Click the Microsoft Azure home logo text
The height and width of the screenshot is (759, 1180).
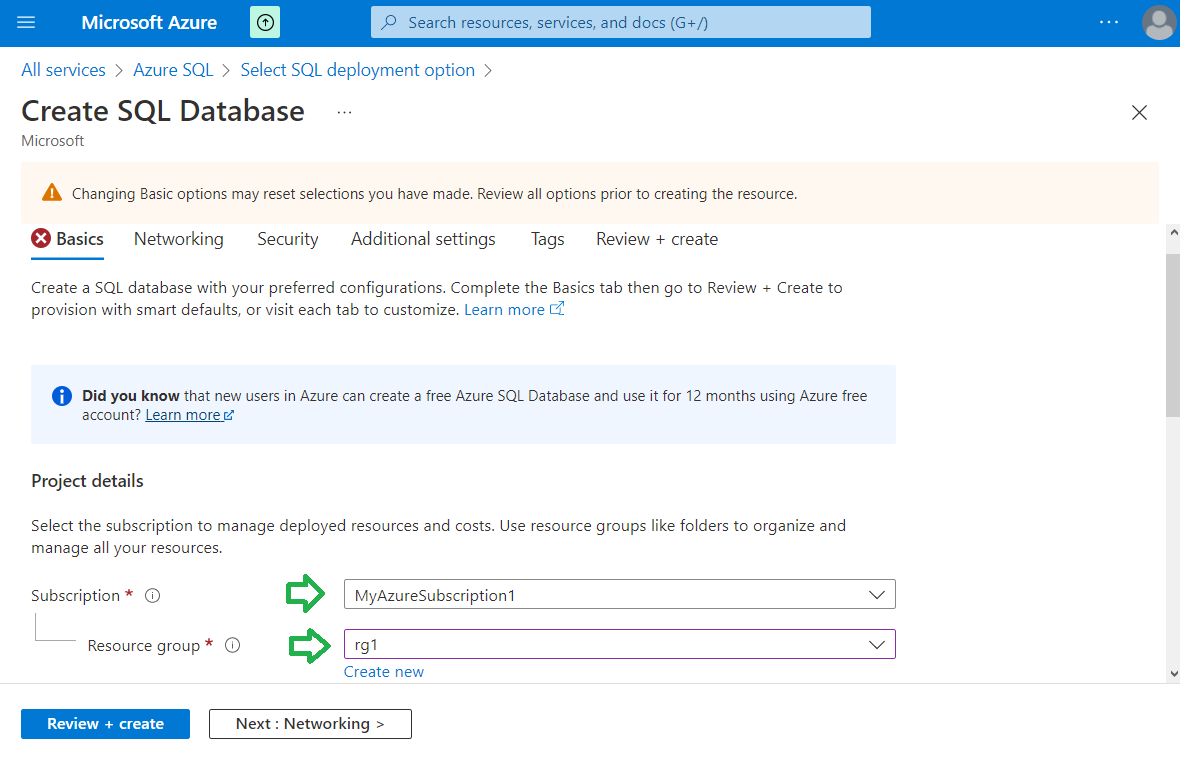coord(149,23)
